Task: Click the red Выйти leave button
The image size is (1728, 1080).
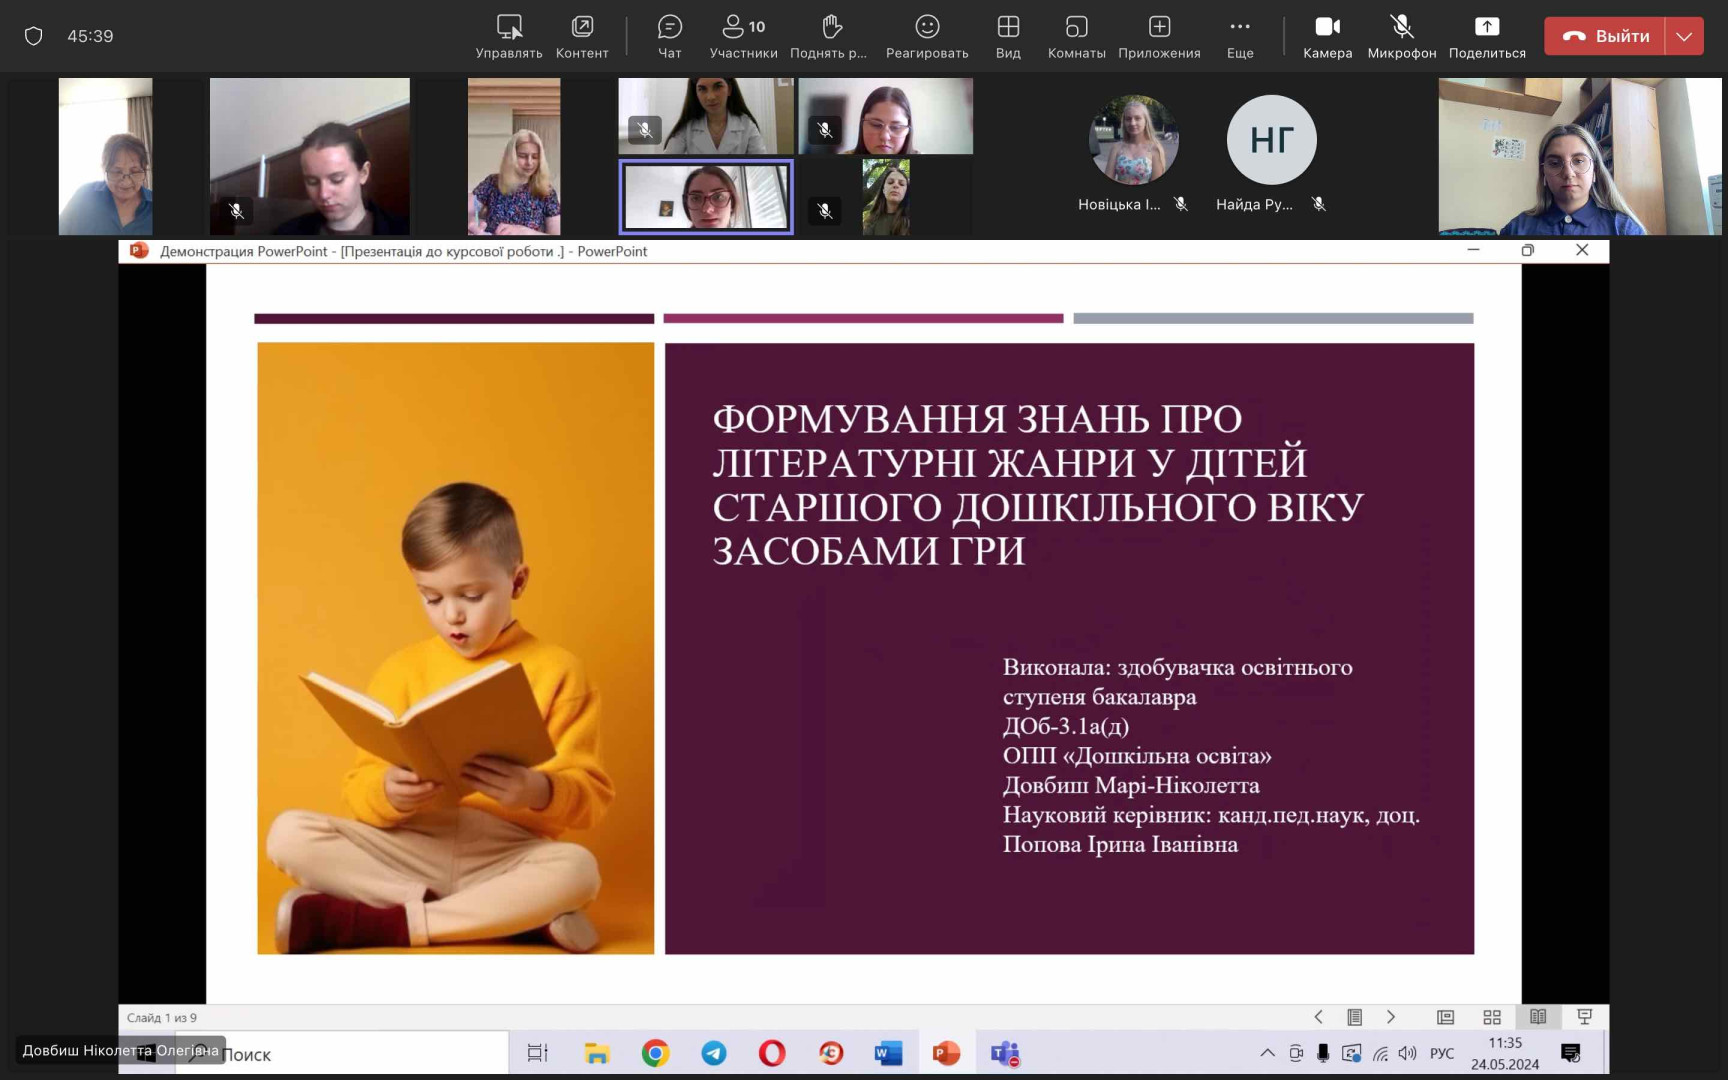Action: (1606, 36)
